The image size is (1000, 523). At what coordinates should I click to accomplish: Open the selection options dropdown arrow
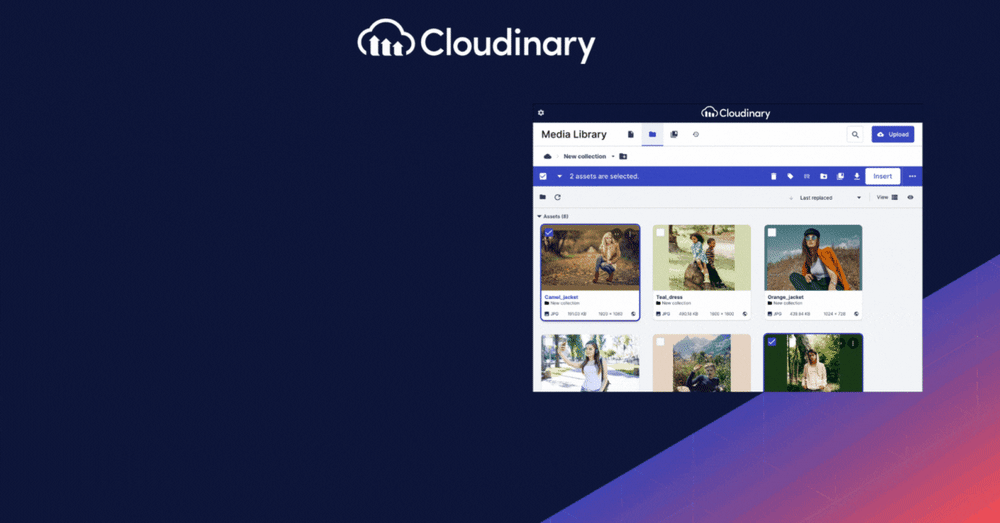click(559, 176)
